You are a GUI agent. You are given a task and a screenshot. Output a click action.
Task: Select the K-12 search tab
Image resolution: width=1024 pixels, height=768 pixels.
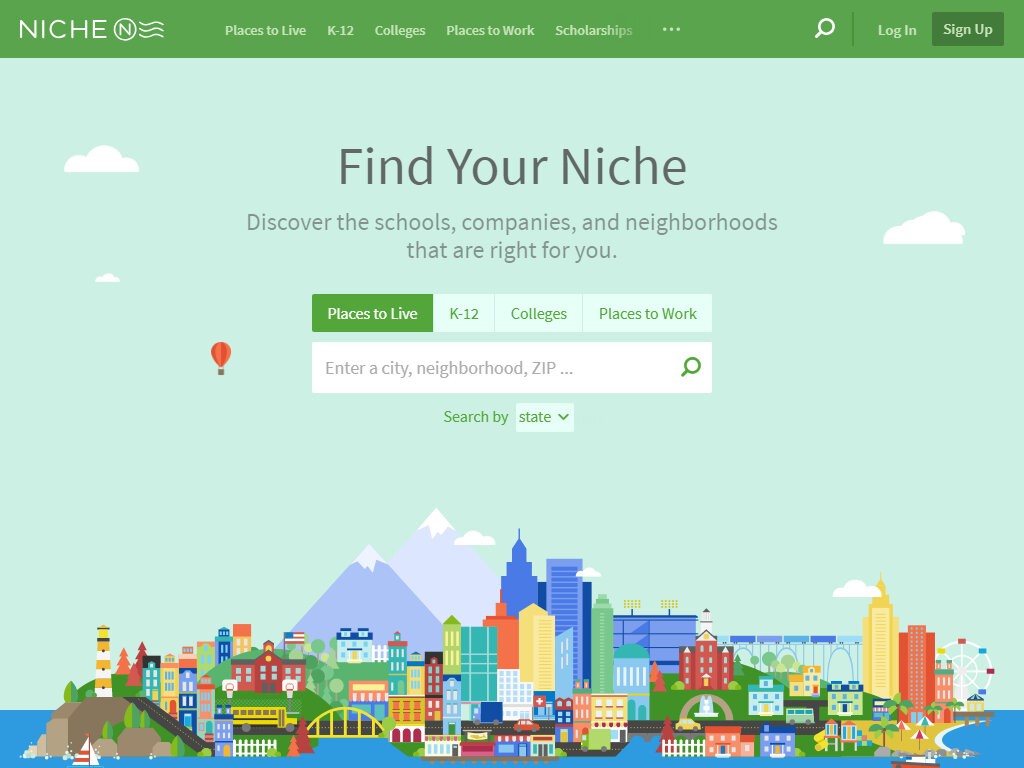coord(464,313)
